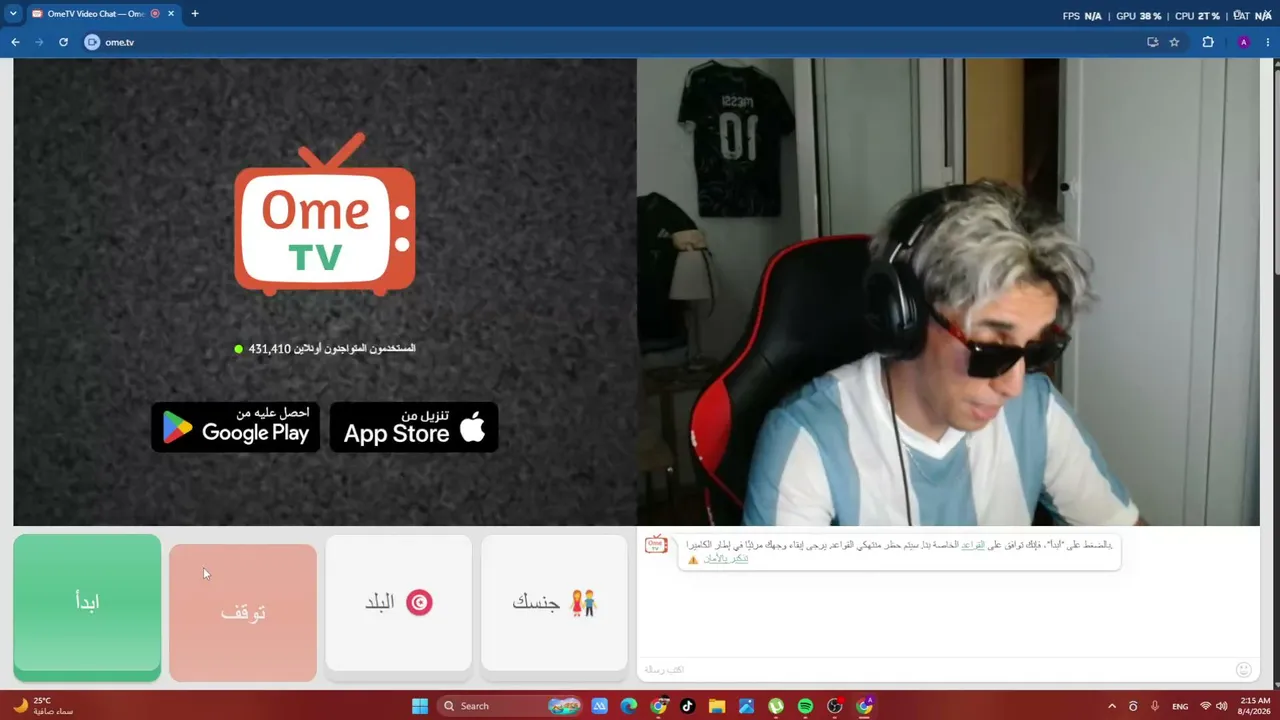Click the red توقف stop button

coord(243,612)
